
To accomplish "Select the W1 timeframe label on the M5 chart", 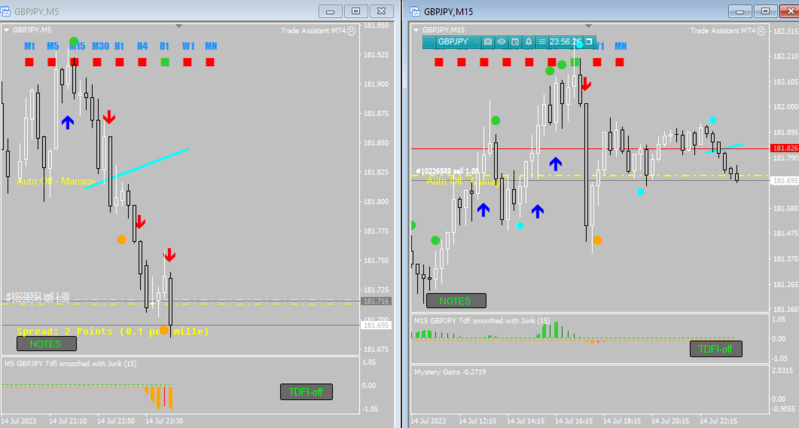I will [188, 46].
